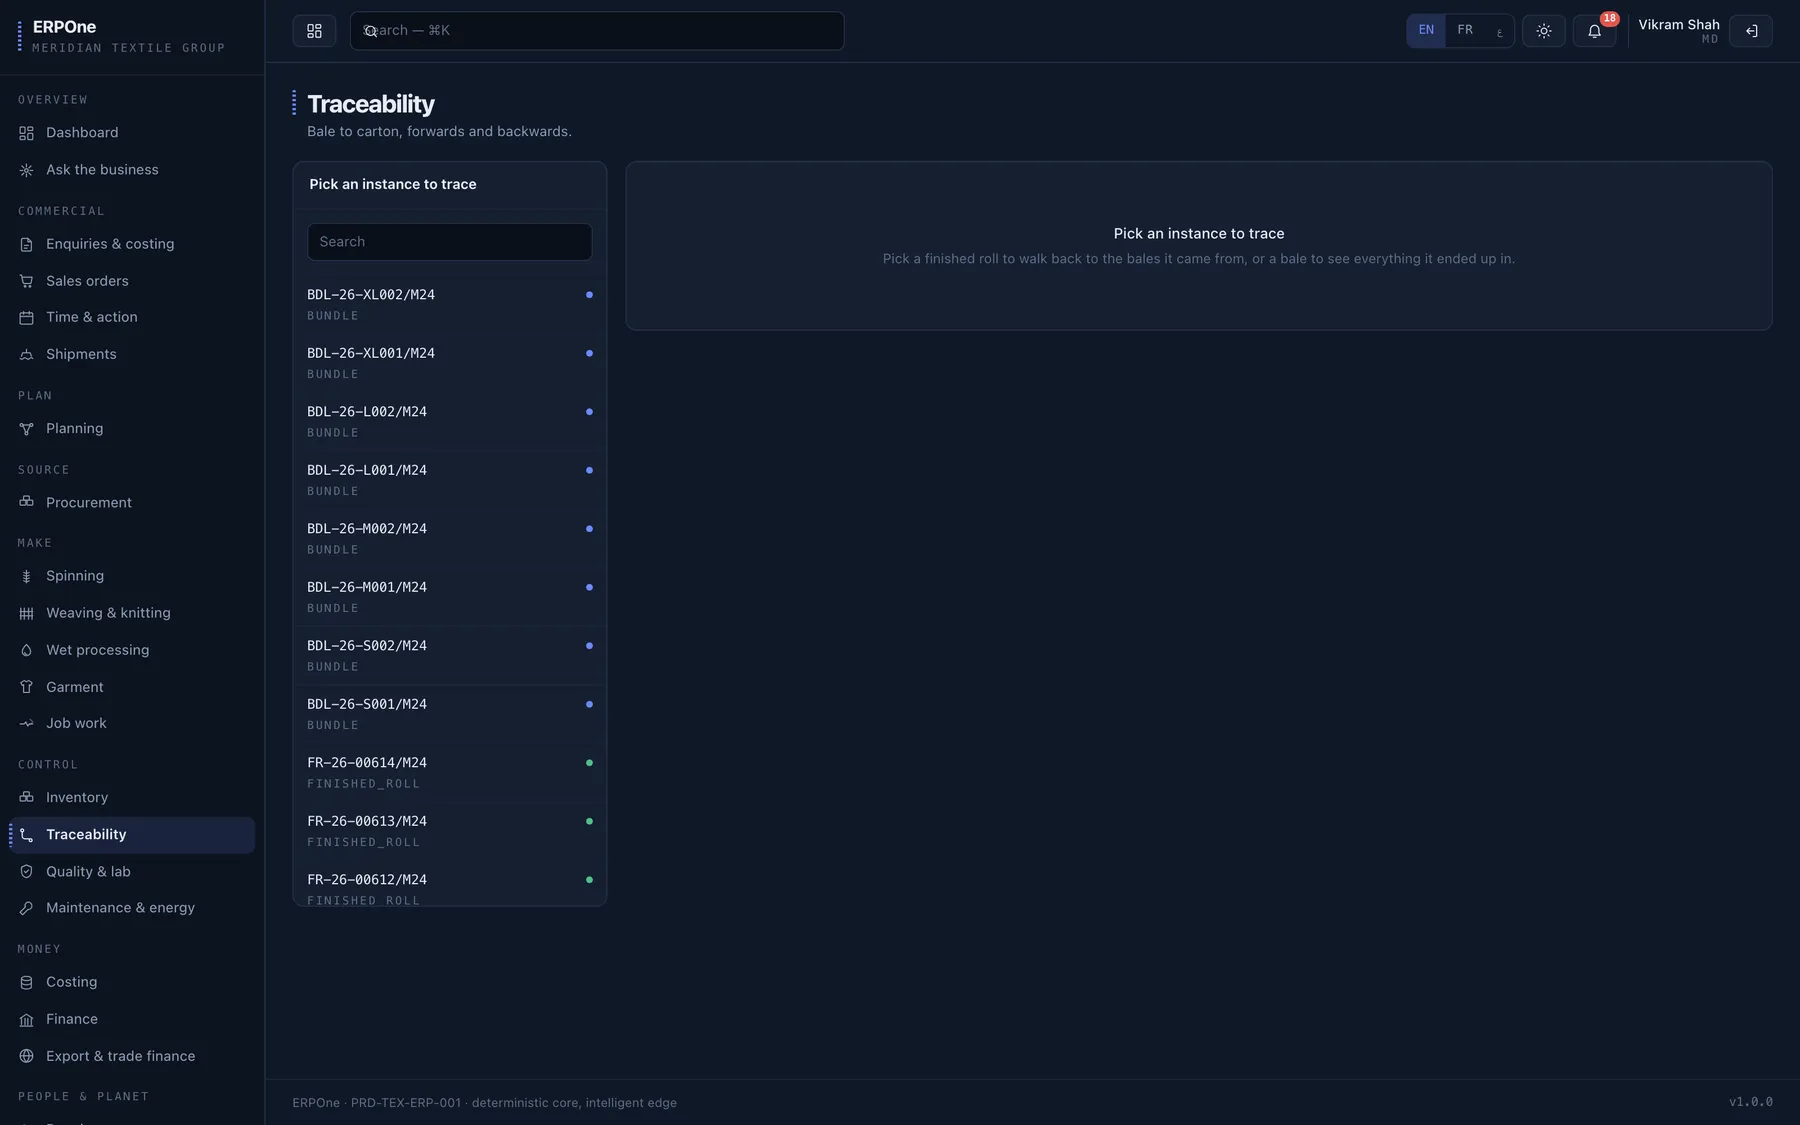Click the Enquiries & costing document icon
The width and height of the screenshot is (1800, 1125).
26,244
